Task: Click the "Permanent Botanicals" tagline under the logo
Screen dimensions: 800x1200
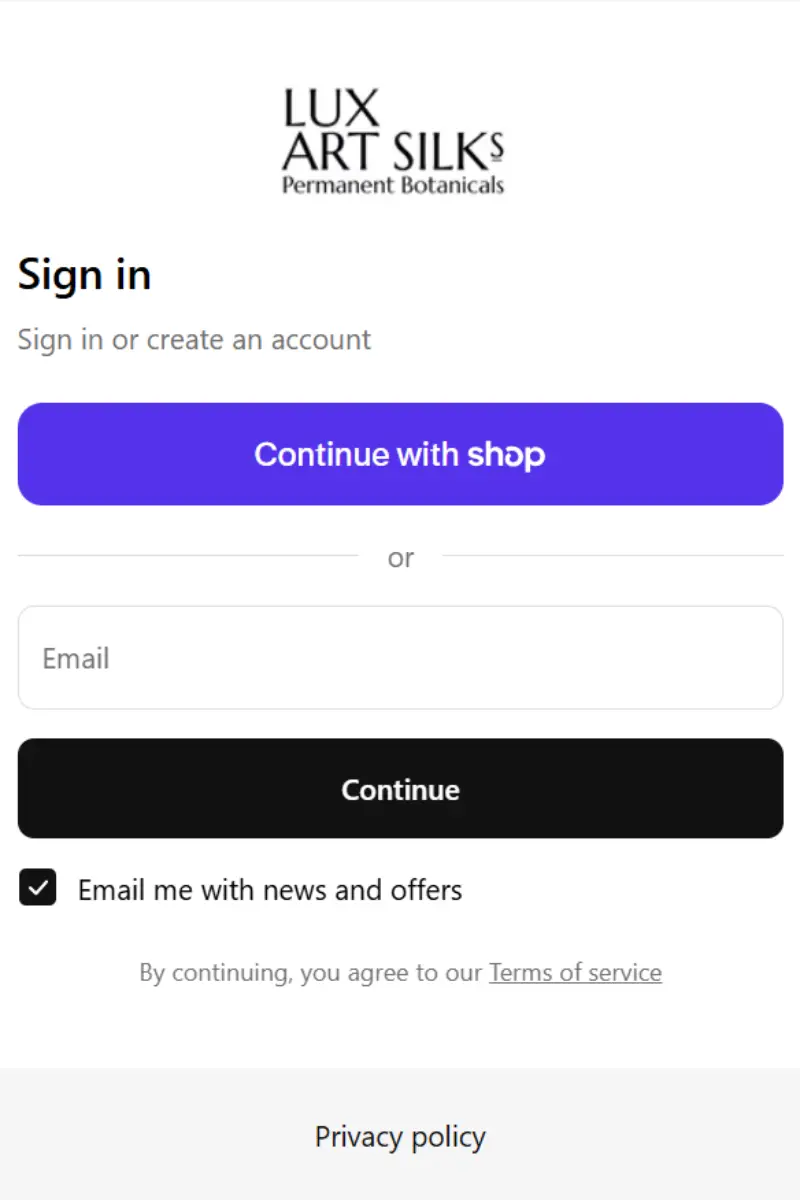Action: pyautogui.click(x=393, y=185)
